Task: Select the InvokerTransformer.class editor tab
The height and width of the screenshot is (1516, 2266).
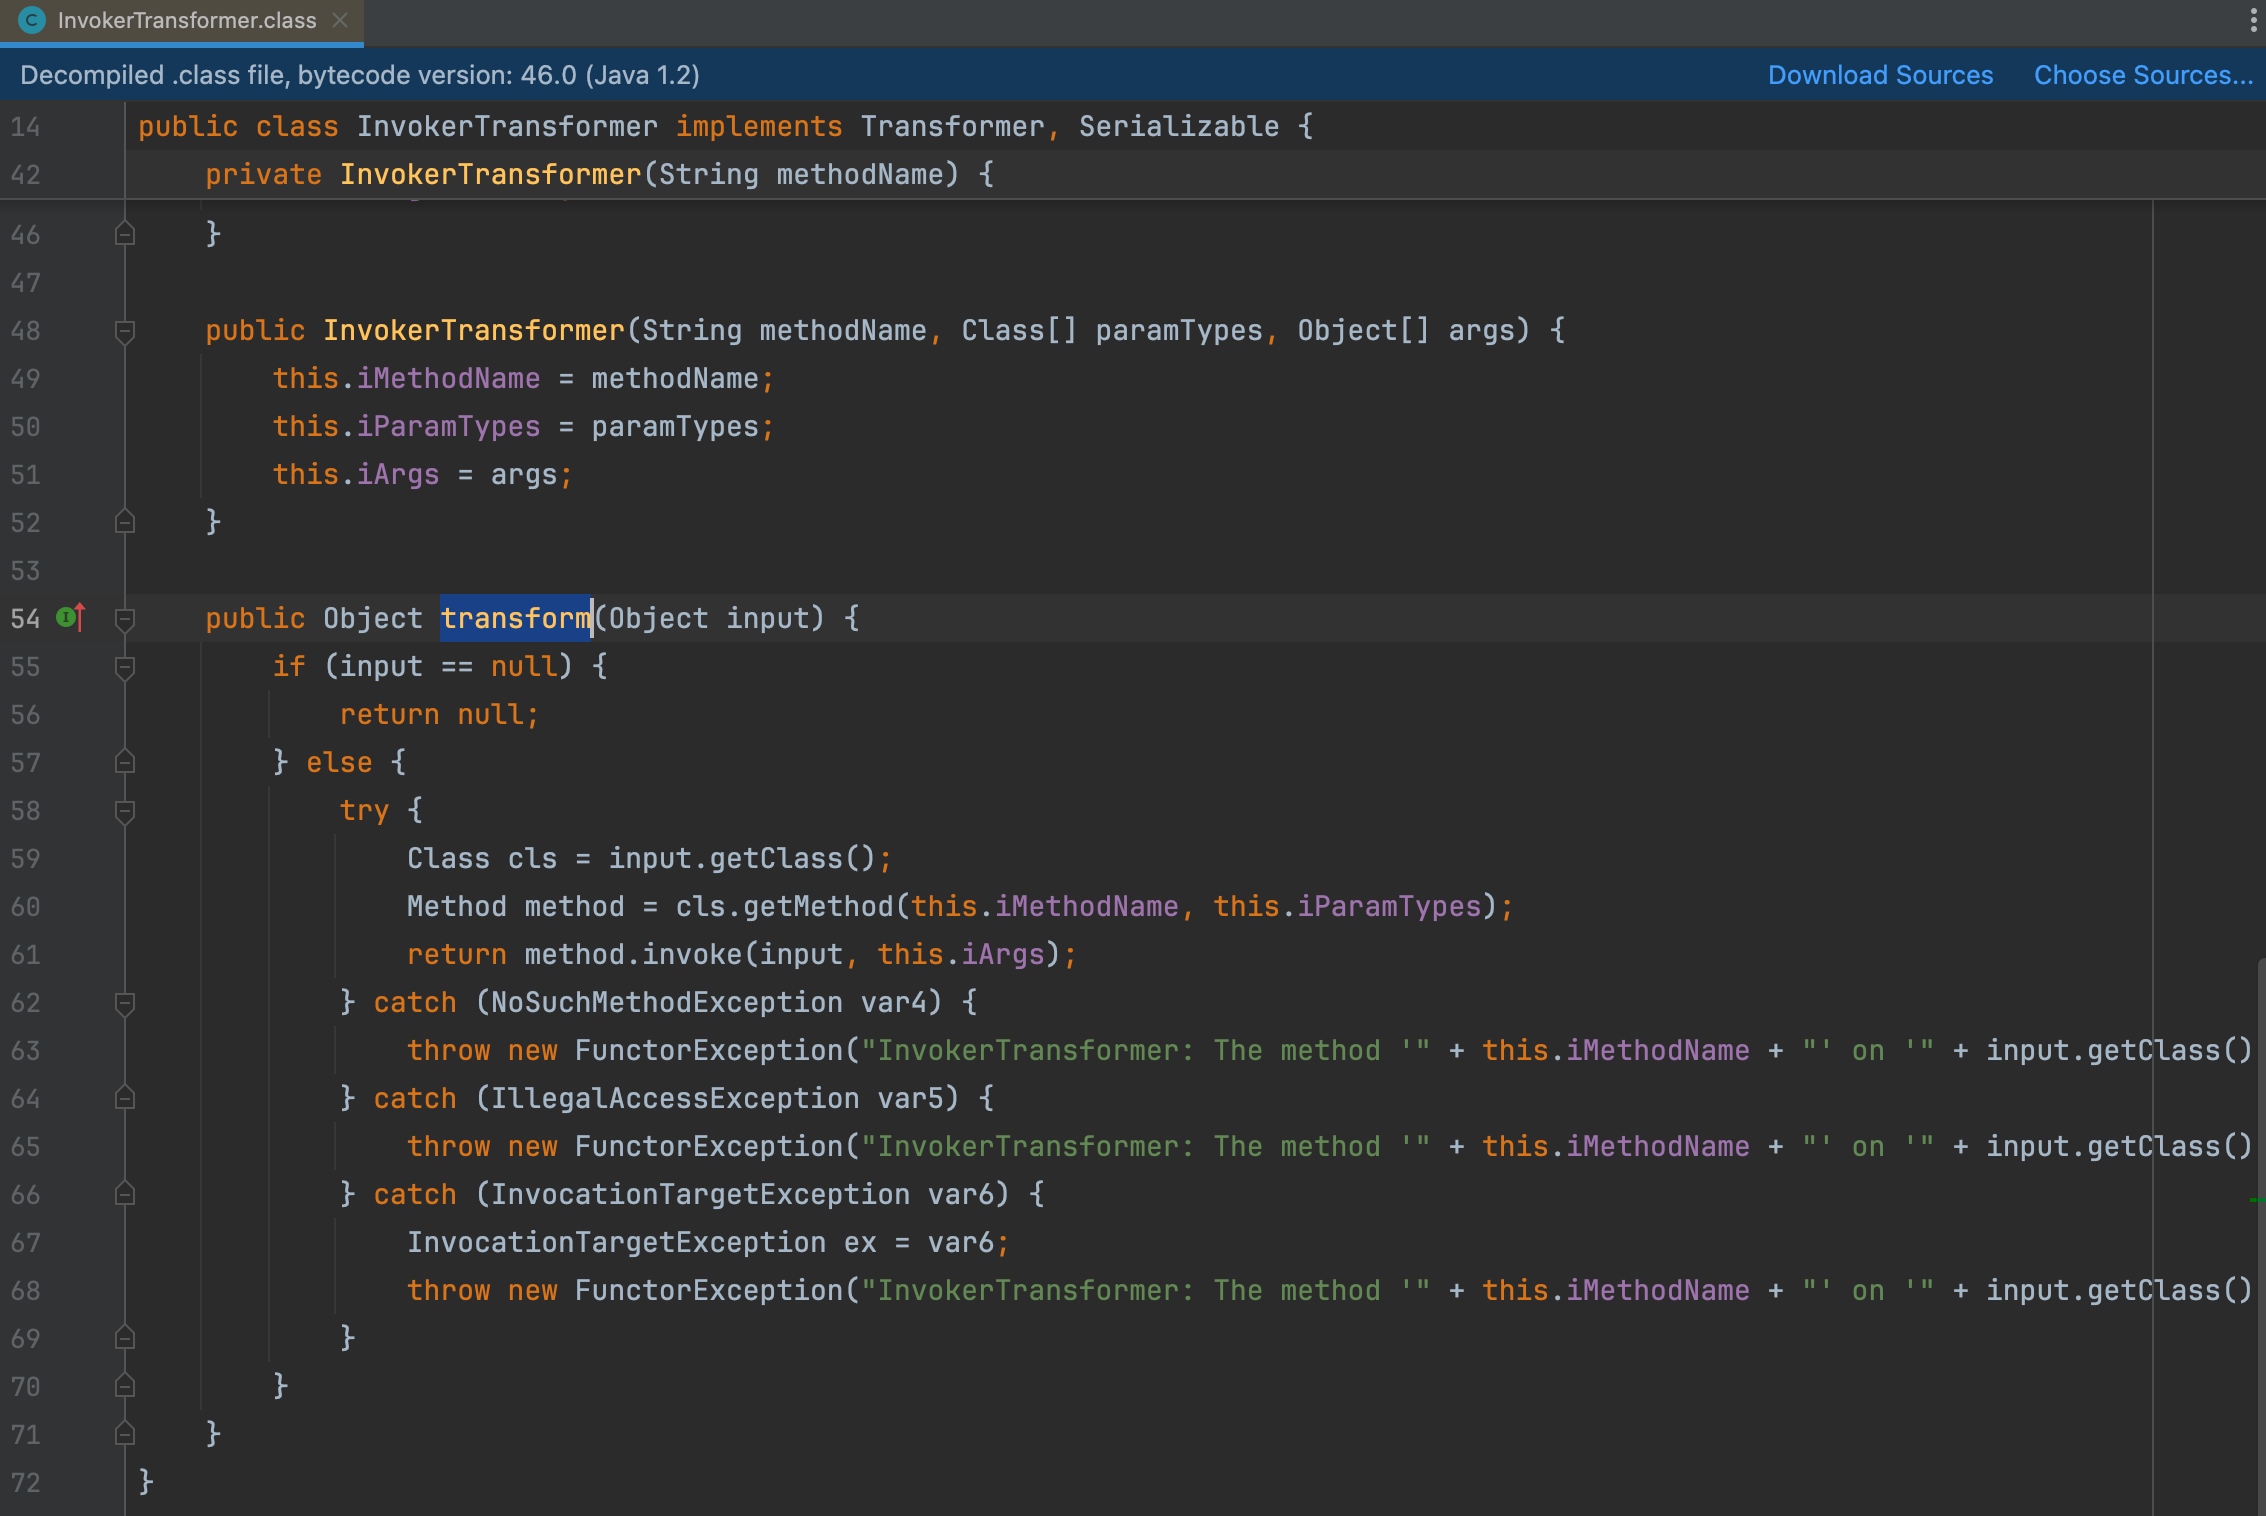Action: (186, 20)
